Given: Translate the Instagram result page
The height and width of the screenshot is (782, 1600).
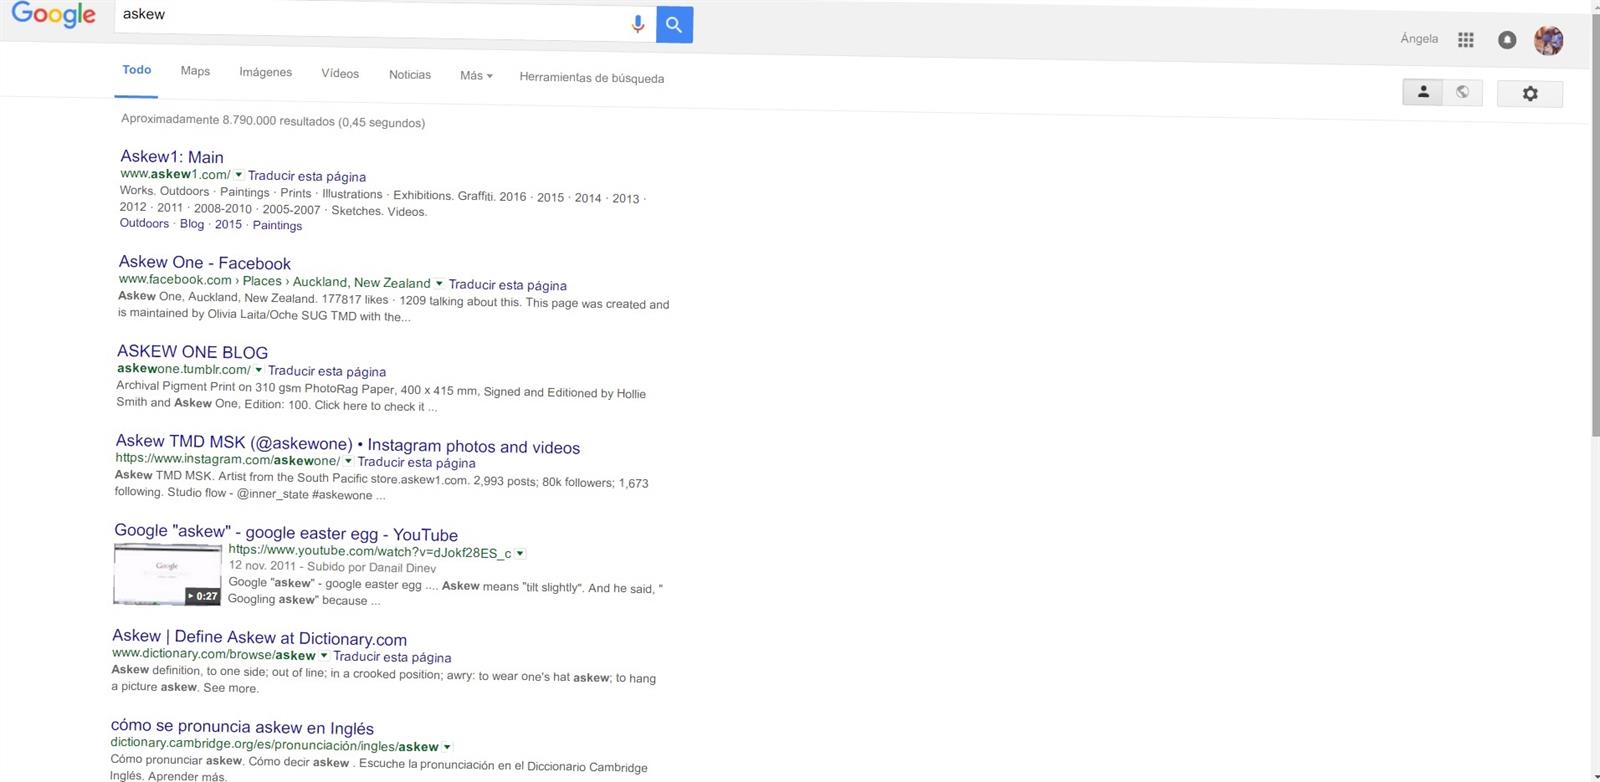Looking at the screenshot, I should point(417,462).
